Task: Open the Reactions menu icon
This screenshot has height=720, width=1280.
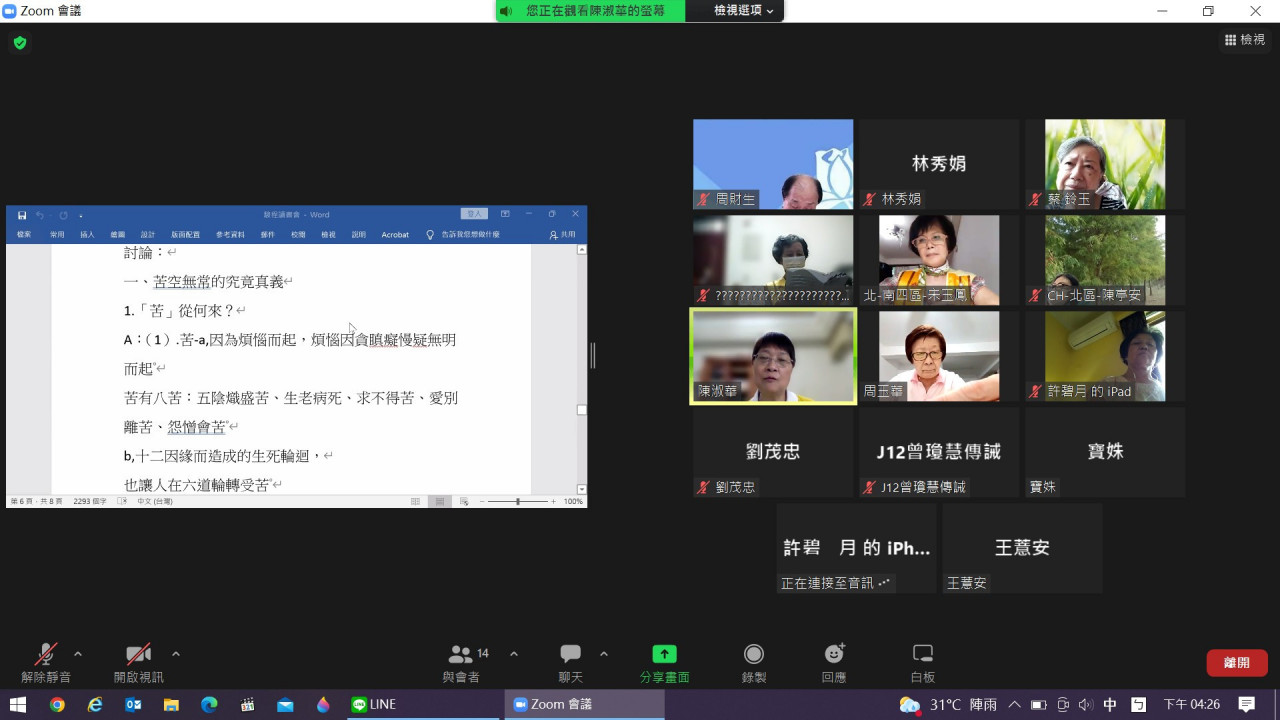Action: [x=834, y=654]
